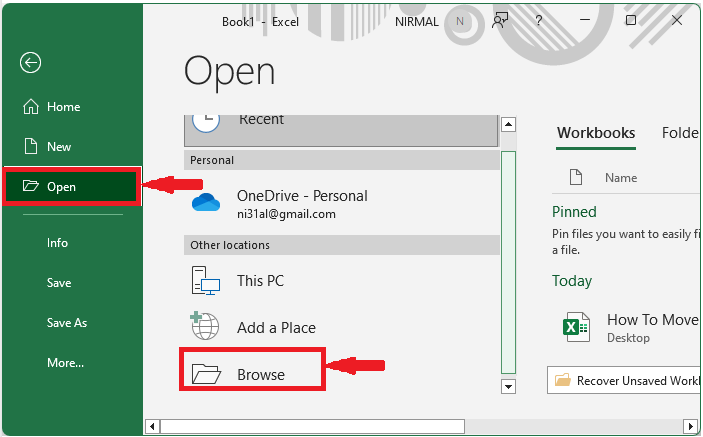The width and height of the screenshot is (703, 437).
Task: Click the back arrow icon
Action: pyautogui.click(x=30, y=63)
